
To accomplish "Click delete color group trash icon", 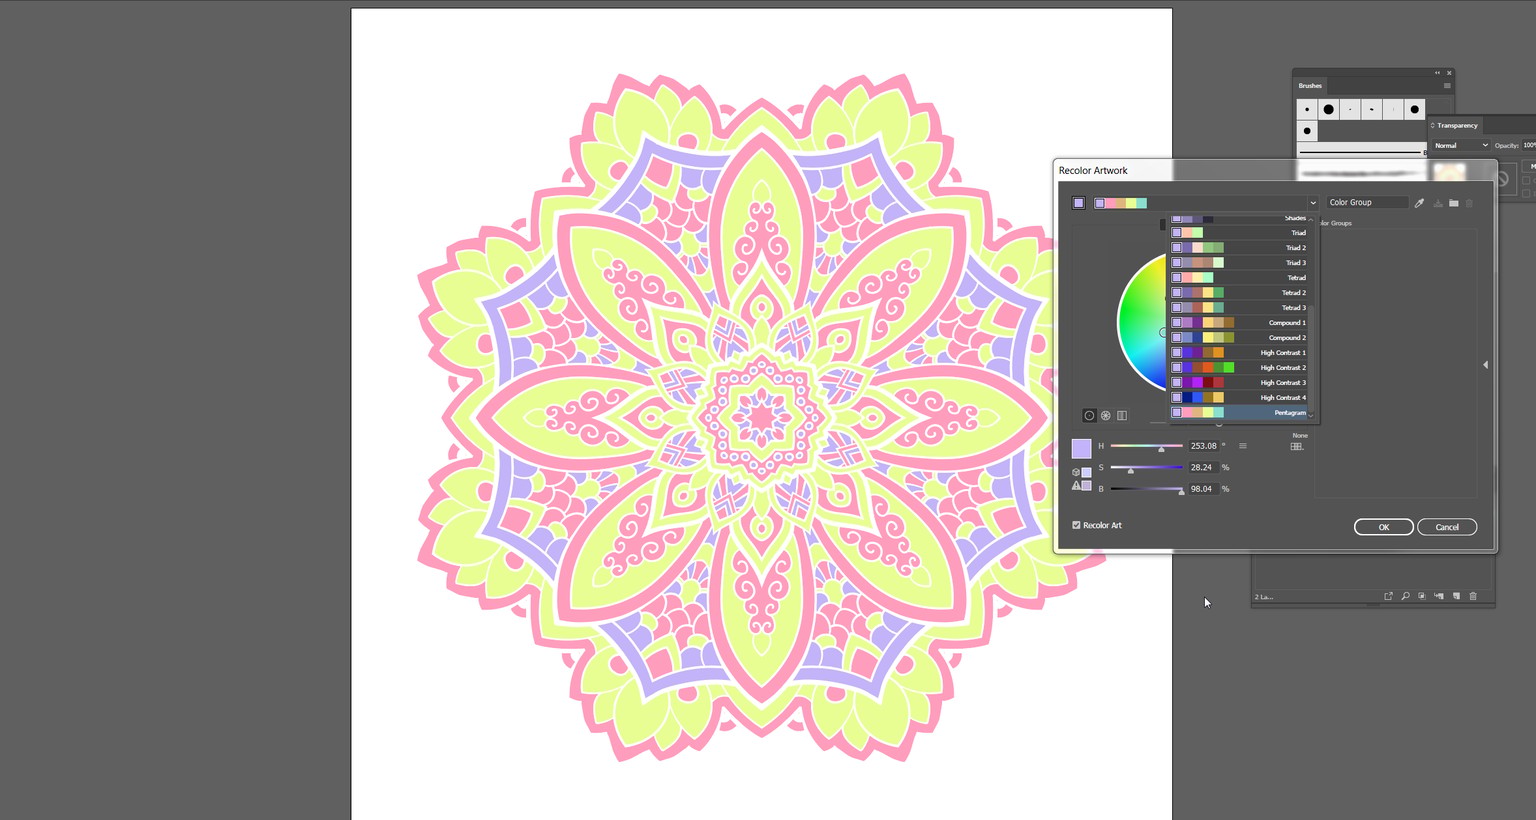I will [x=1469, y=203].
